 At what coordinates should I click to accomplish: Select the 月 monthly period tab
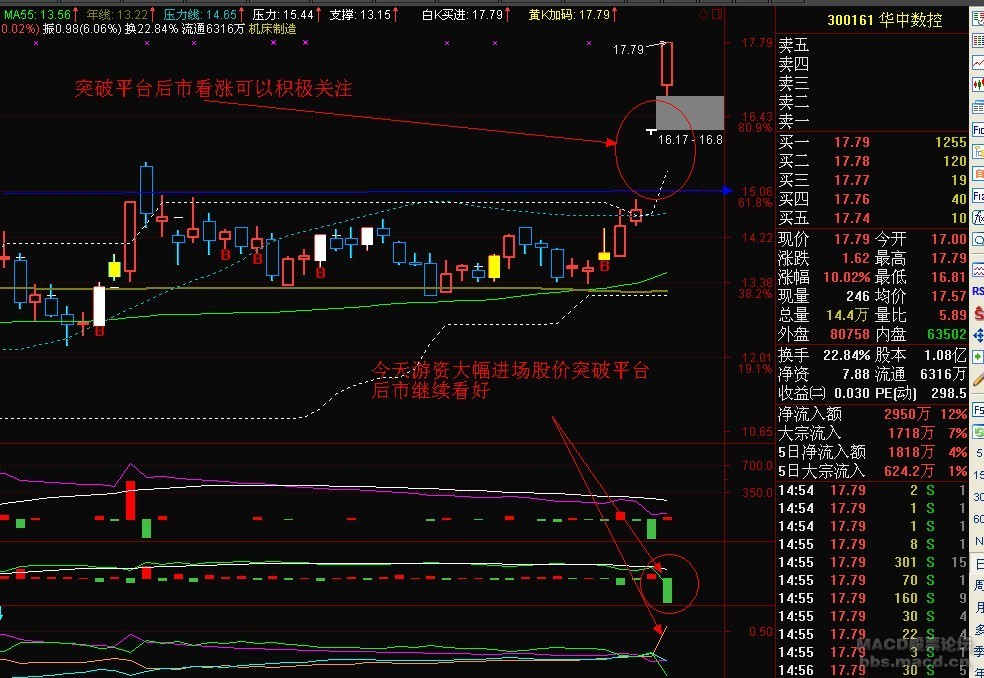coord(978,608)
